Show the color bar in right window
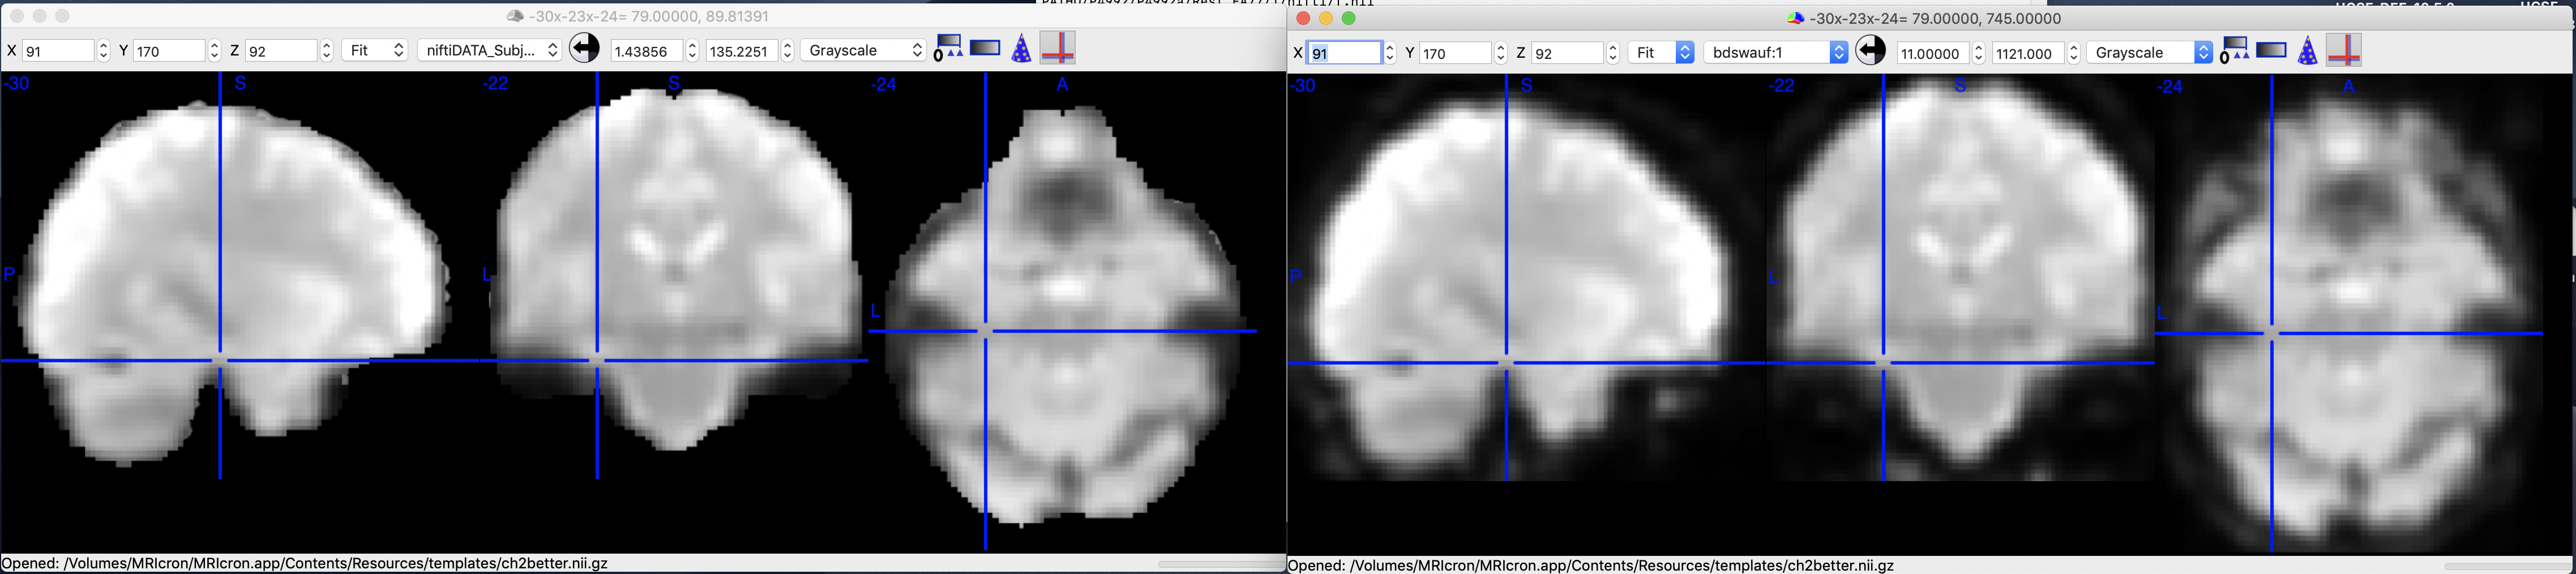Image resolution: width=2576 pixels, height=574 pixels. coord(2270,50)
